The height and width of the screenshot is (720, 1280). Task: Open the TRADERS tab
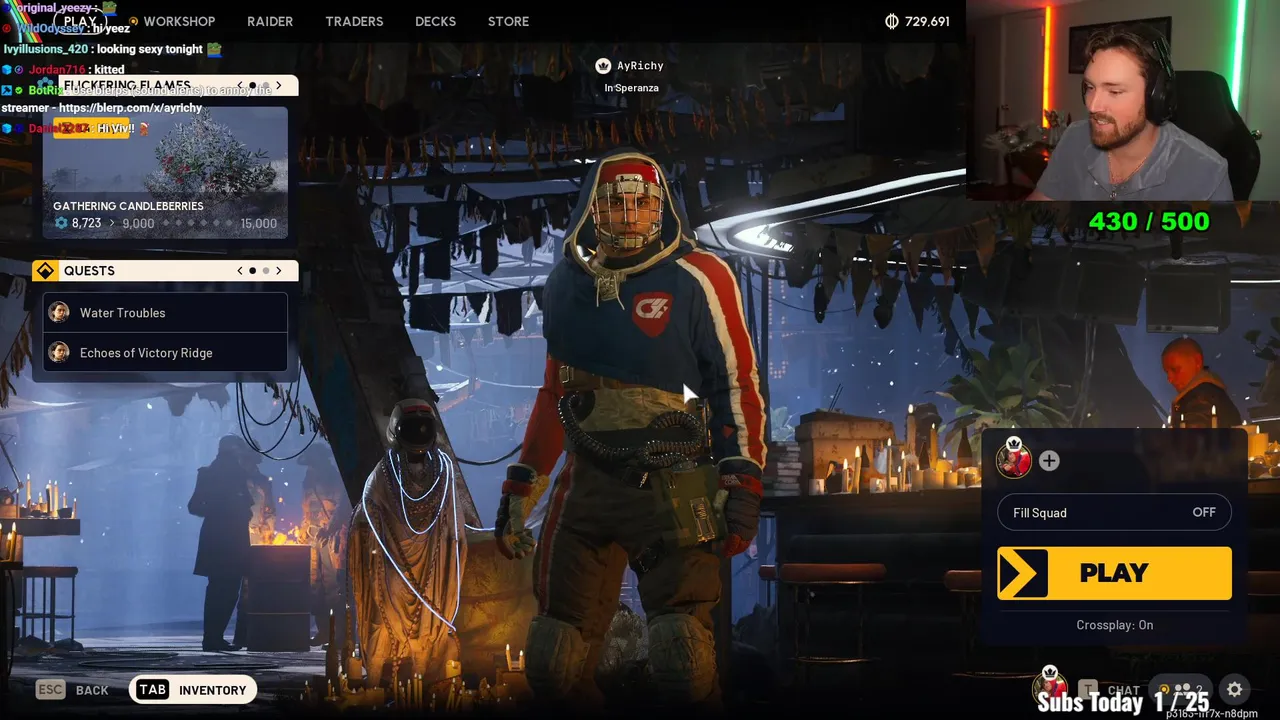354,21
